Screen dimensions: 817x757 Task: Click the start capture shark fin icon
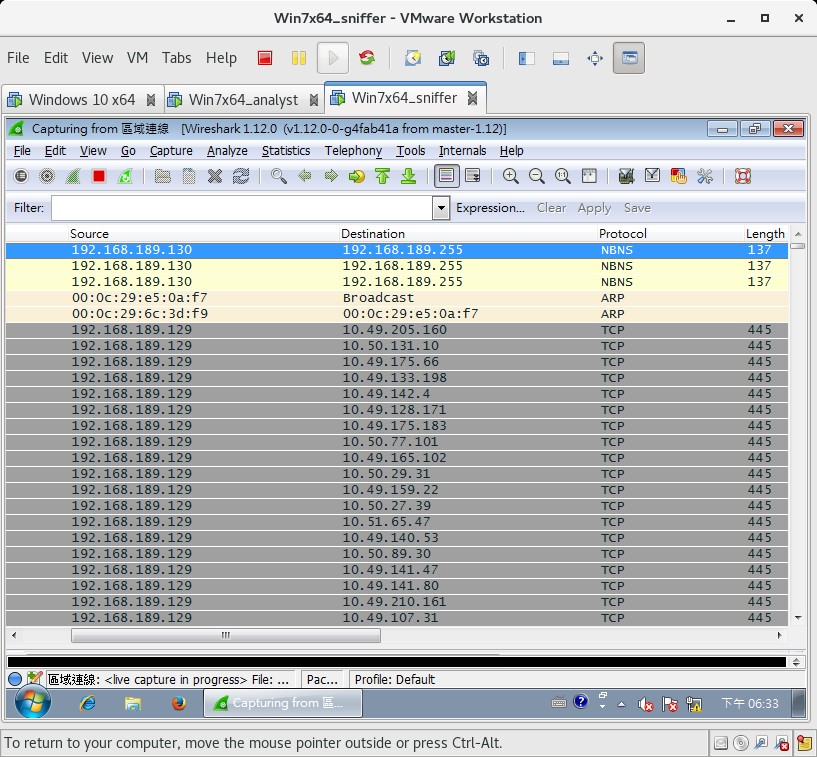click(x=73, y=176)
